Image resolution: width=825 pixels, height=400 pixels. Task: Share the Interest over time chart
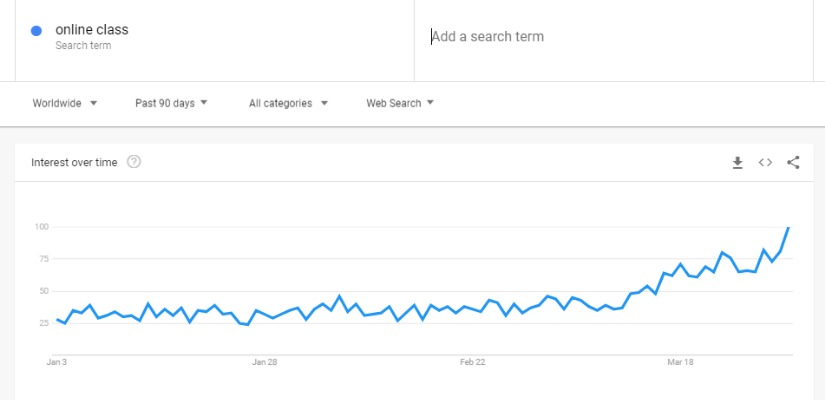[793, 163]
